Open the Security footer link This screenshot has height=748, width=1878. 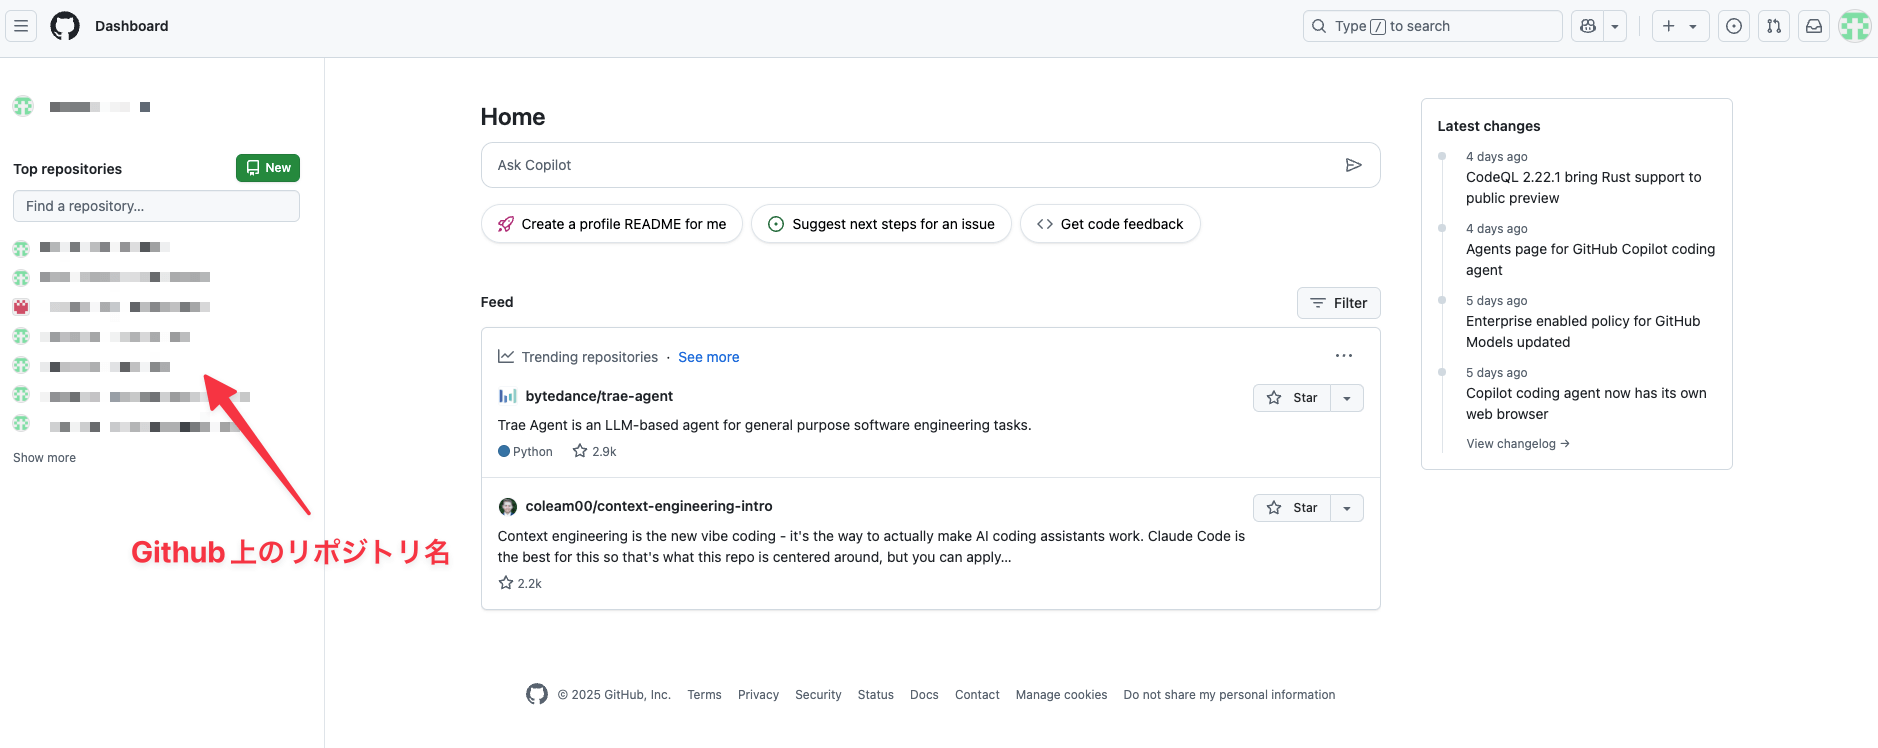818,695
